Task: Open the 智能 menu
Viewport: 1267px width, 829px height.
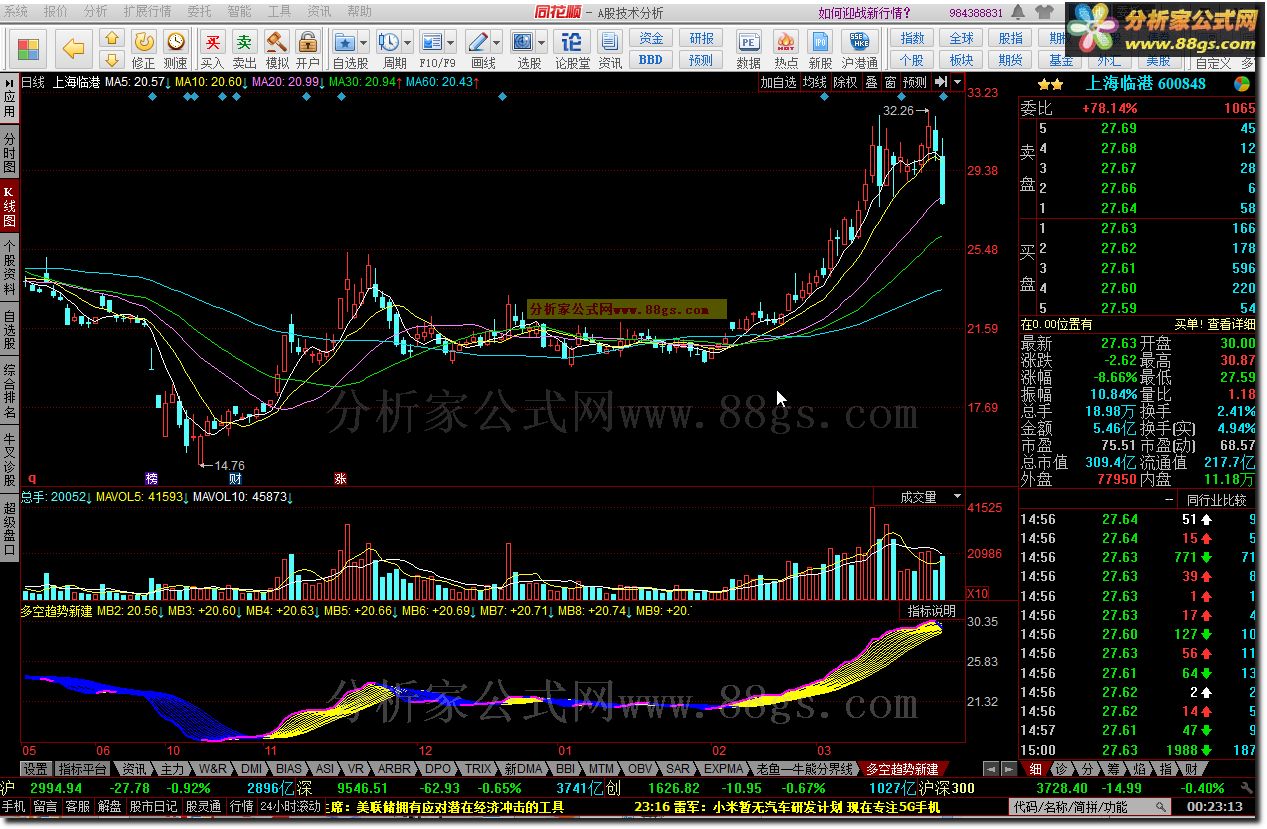Action: click(239, 11)
